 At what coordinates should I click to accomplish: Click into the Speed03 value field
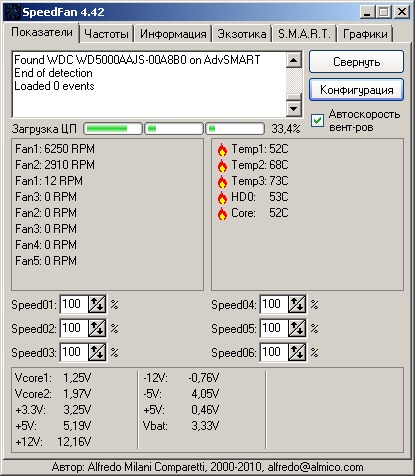pos(74,352)
